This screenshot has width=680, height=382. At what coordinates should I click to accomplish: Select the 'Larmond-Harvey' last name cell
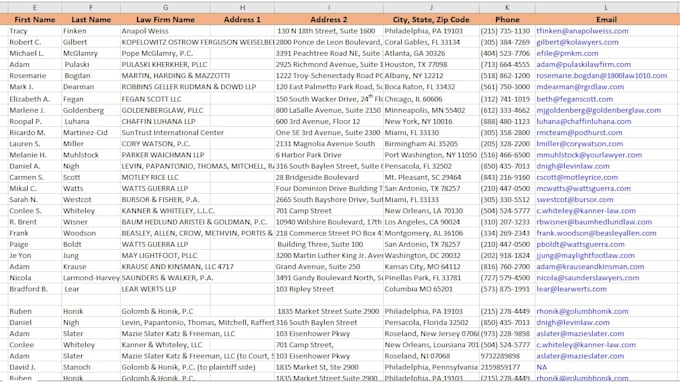tap(91, 278)
